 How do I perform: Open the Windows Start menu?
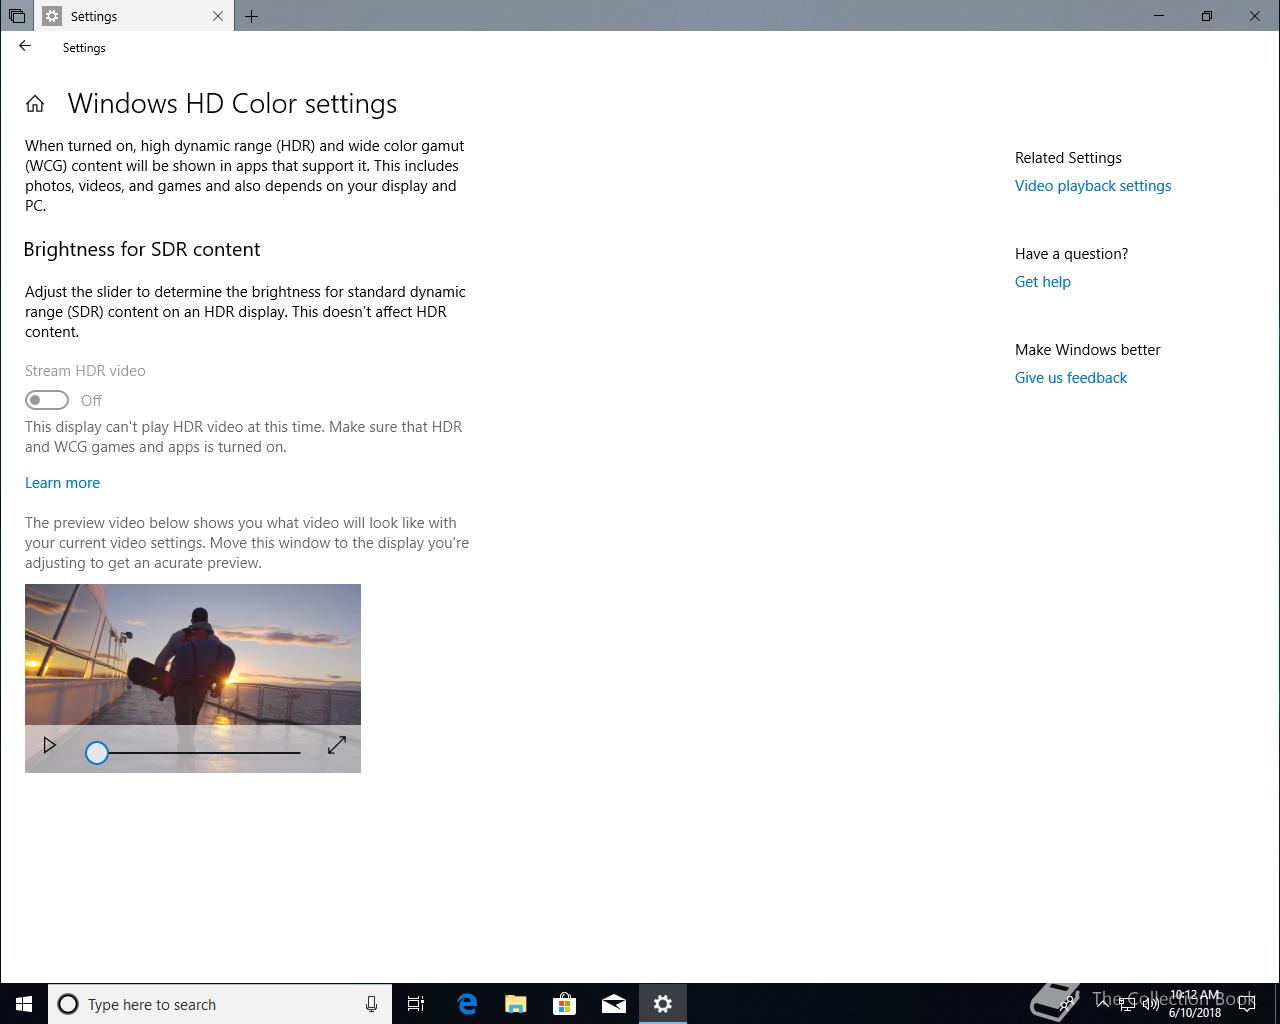click(24, 1004)
